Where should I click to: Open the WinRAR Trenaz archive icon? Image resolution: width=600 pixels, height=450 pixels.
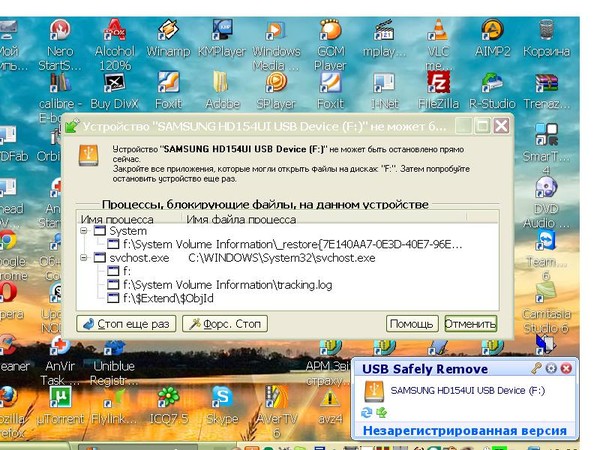(x=546, y=92)
